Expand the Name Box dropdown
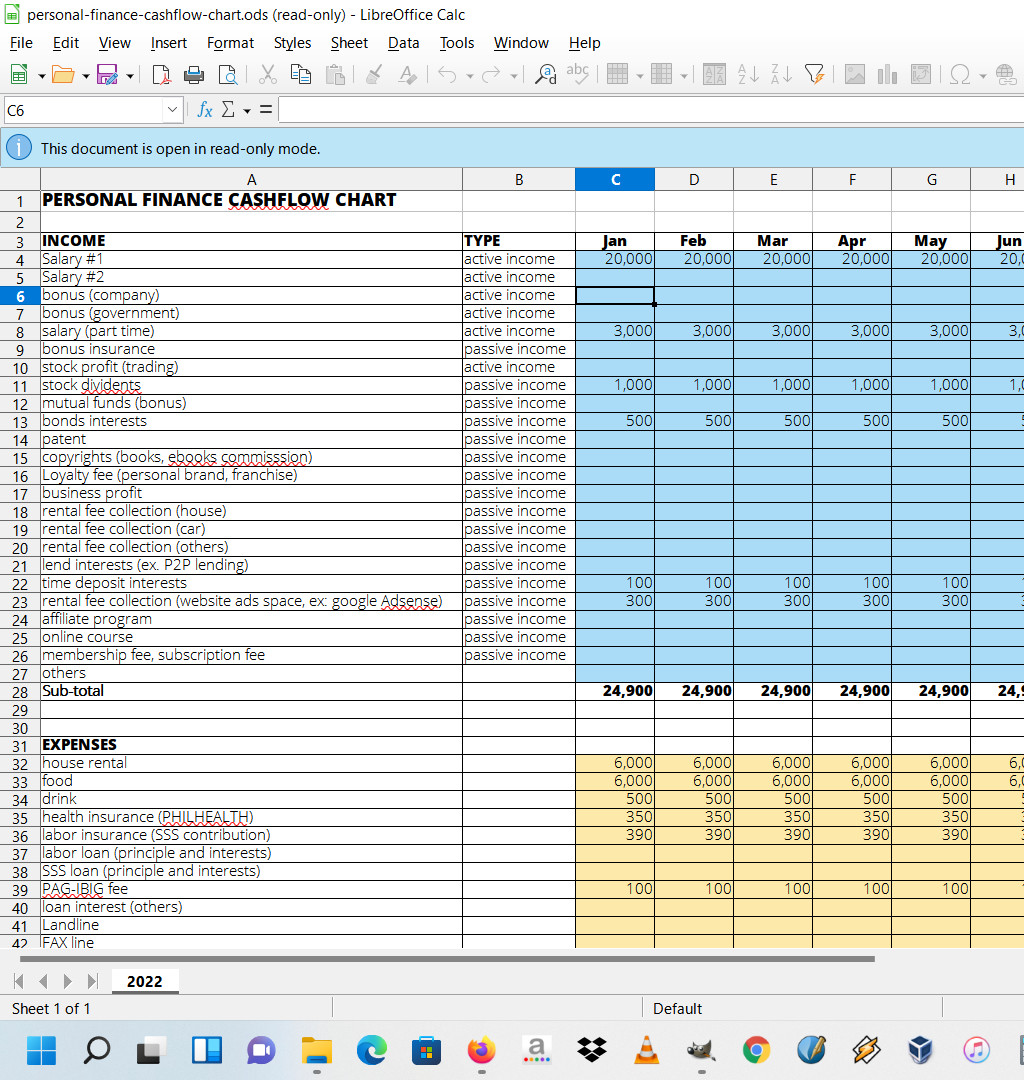 click(174, 110)
